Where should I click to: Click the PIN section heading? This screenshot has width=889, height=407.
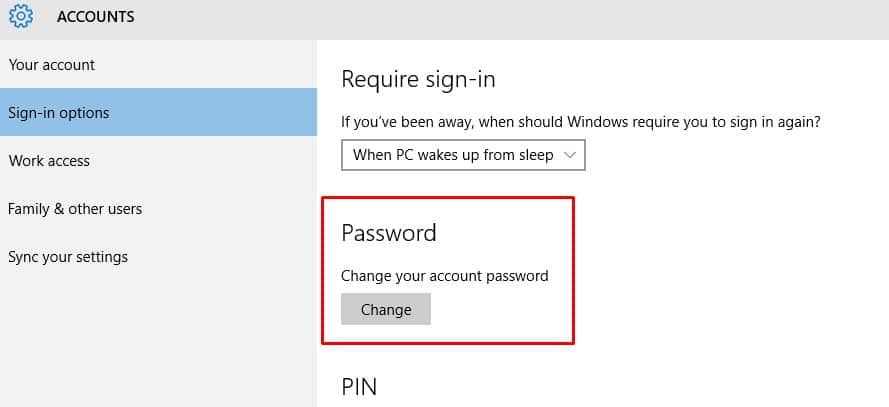click(x=359, y=385)
